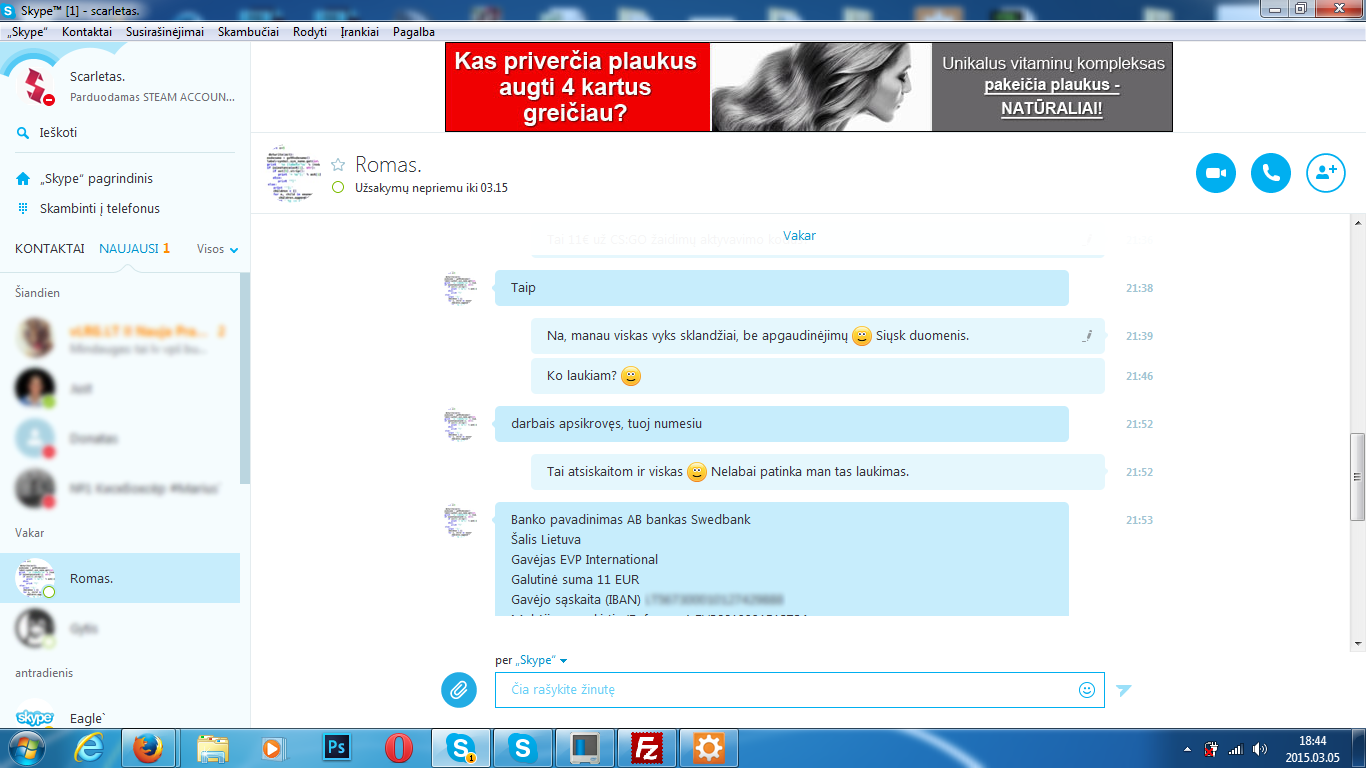Show hidden system tray icons

click(x=1187, y=748)
